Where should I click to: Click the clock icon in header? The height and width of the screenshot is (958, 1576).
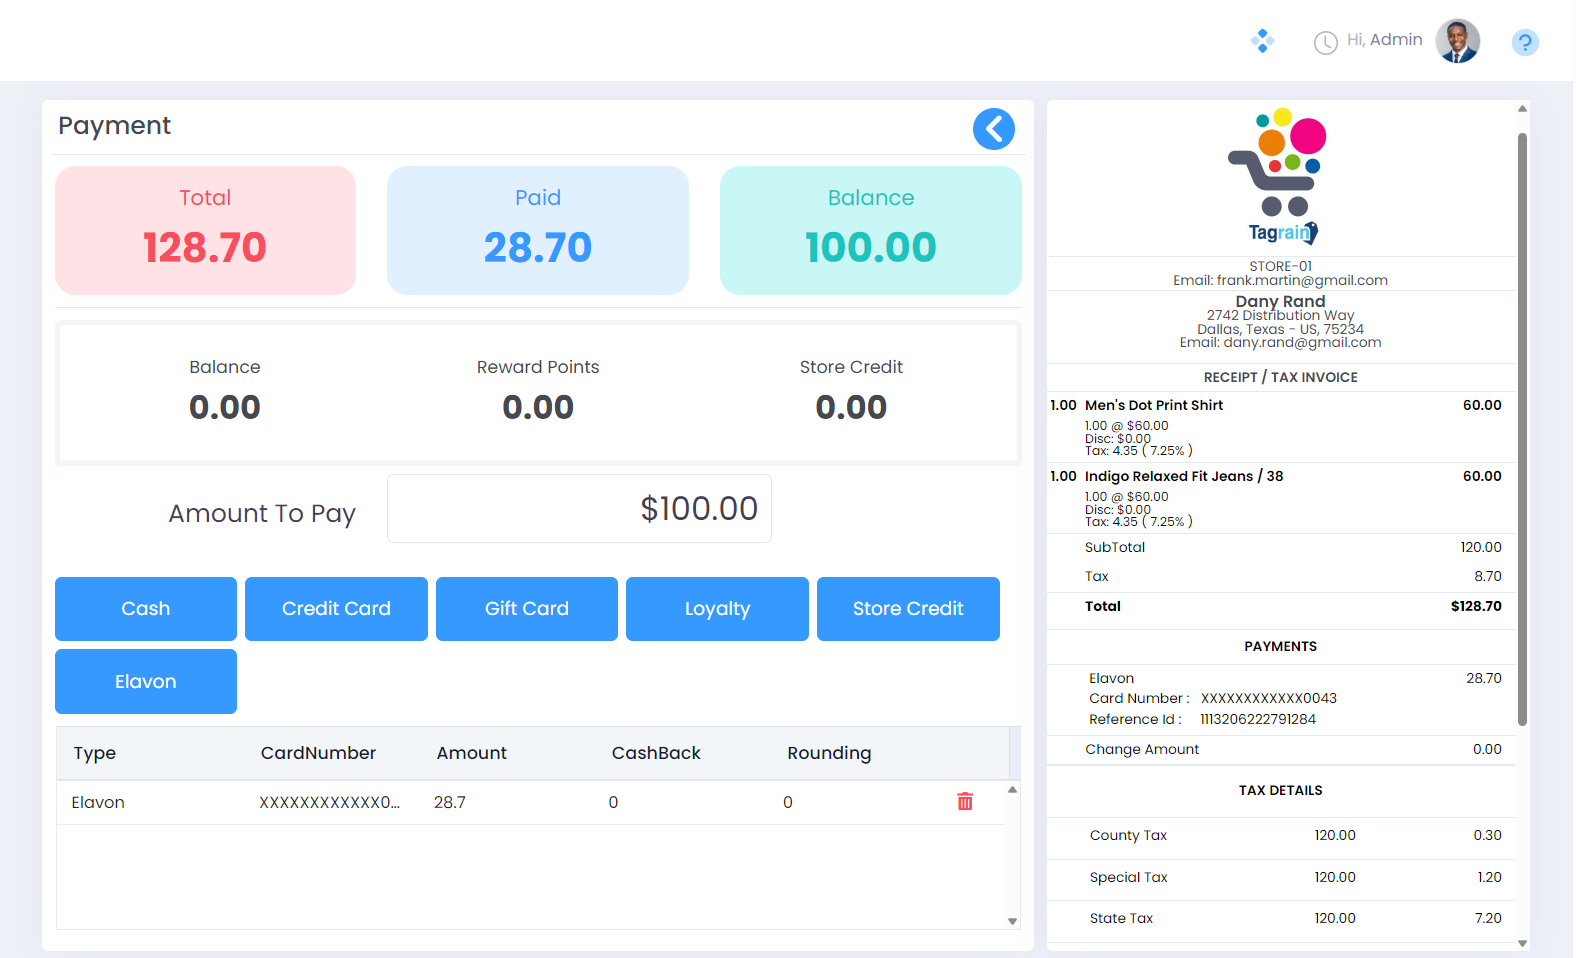click(1325, 42)
